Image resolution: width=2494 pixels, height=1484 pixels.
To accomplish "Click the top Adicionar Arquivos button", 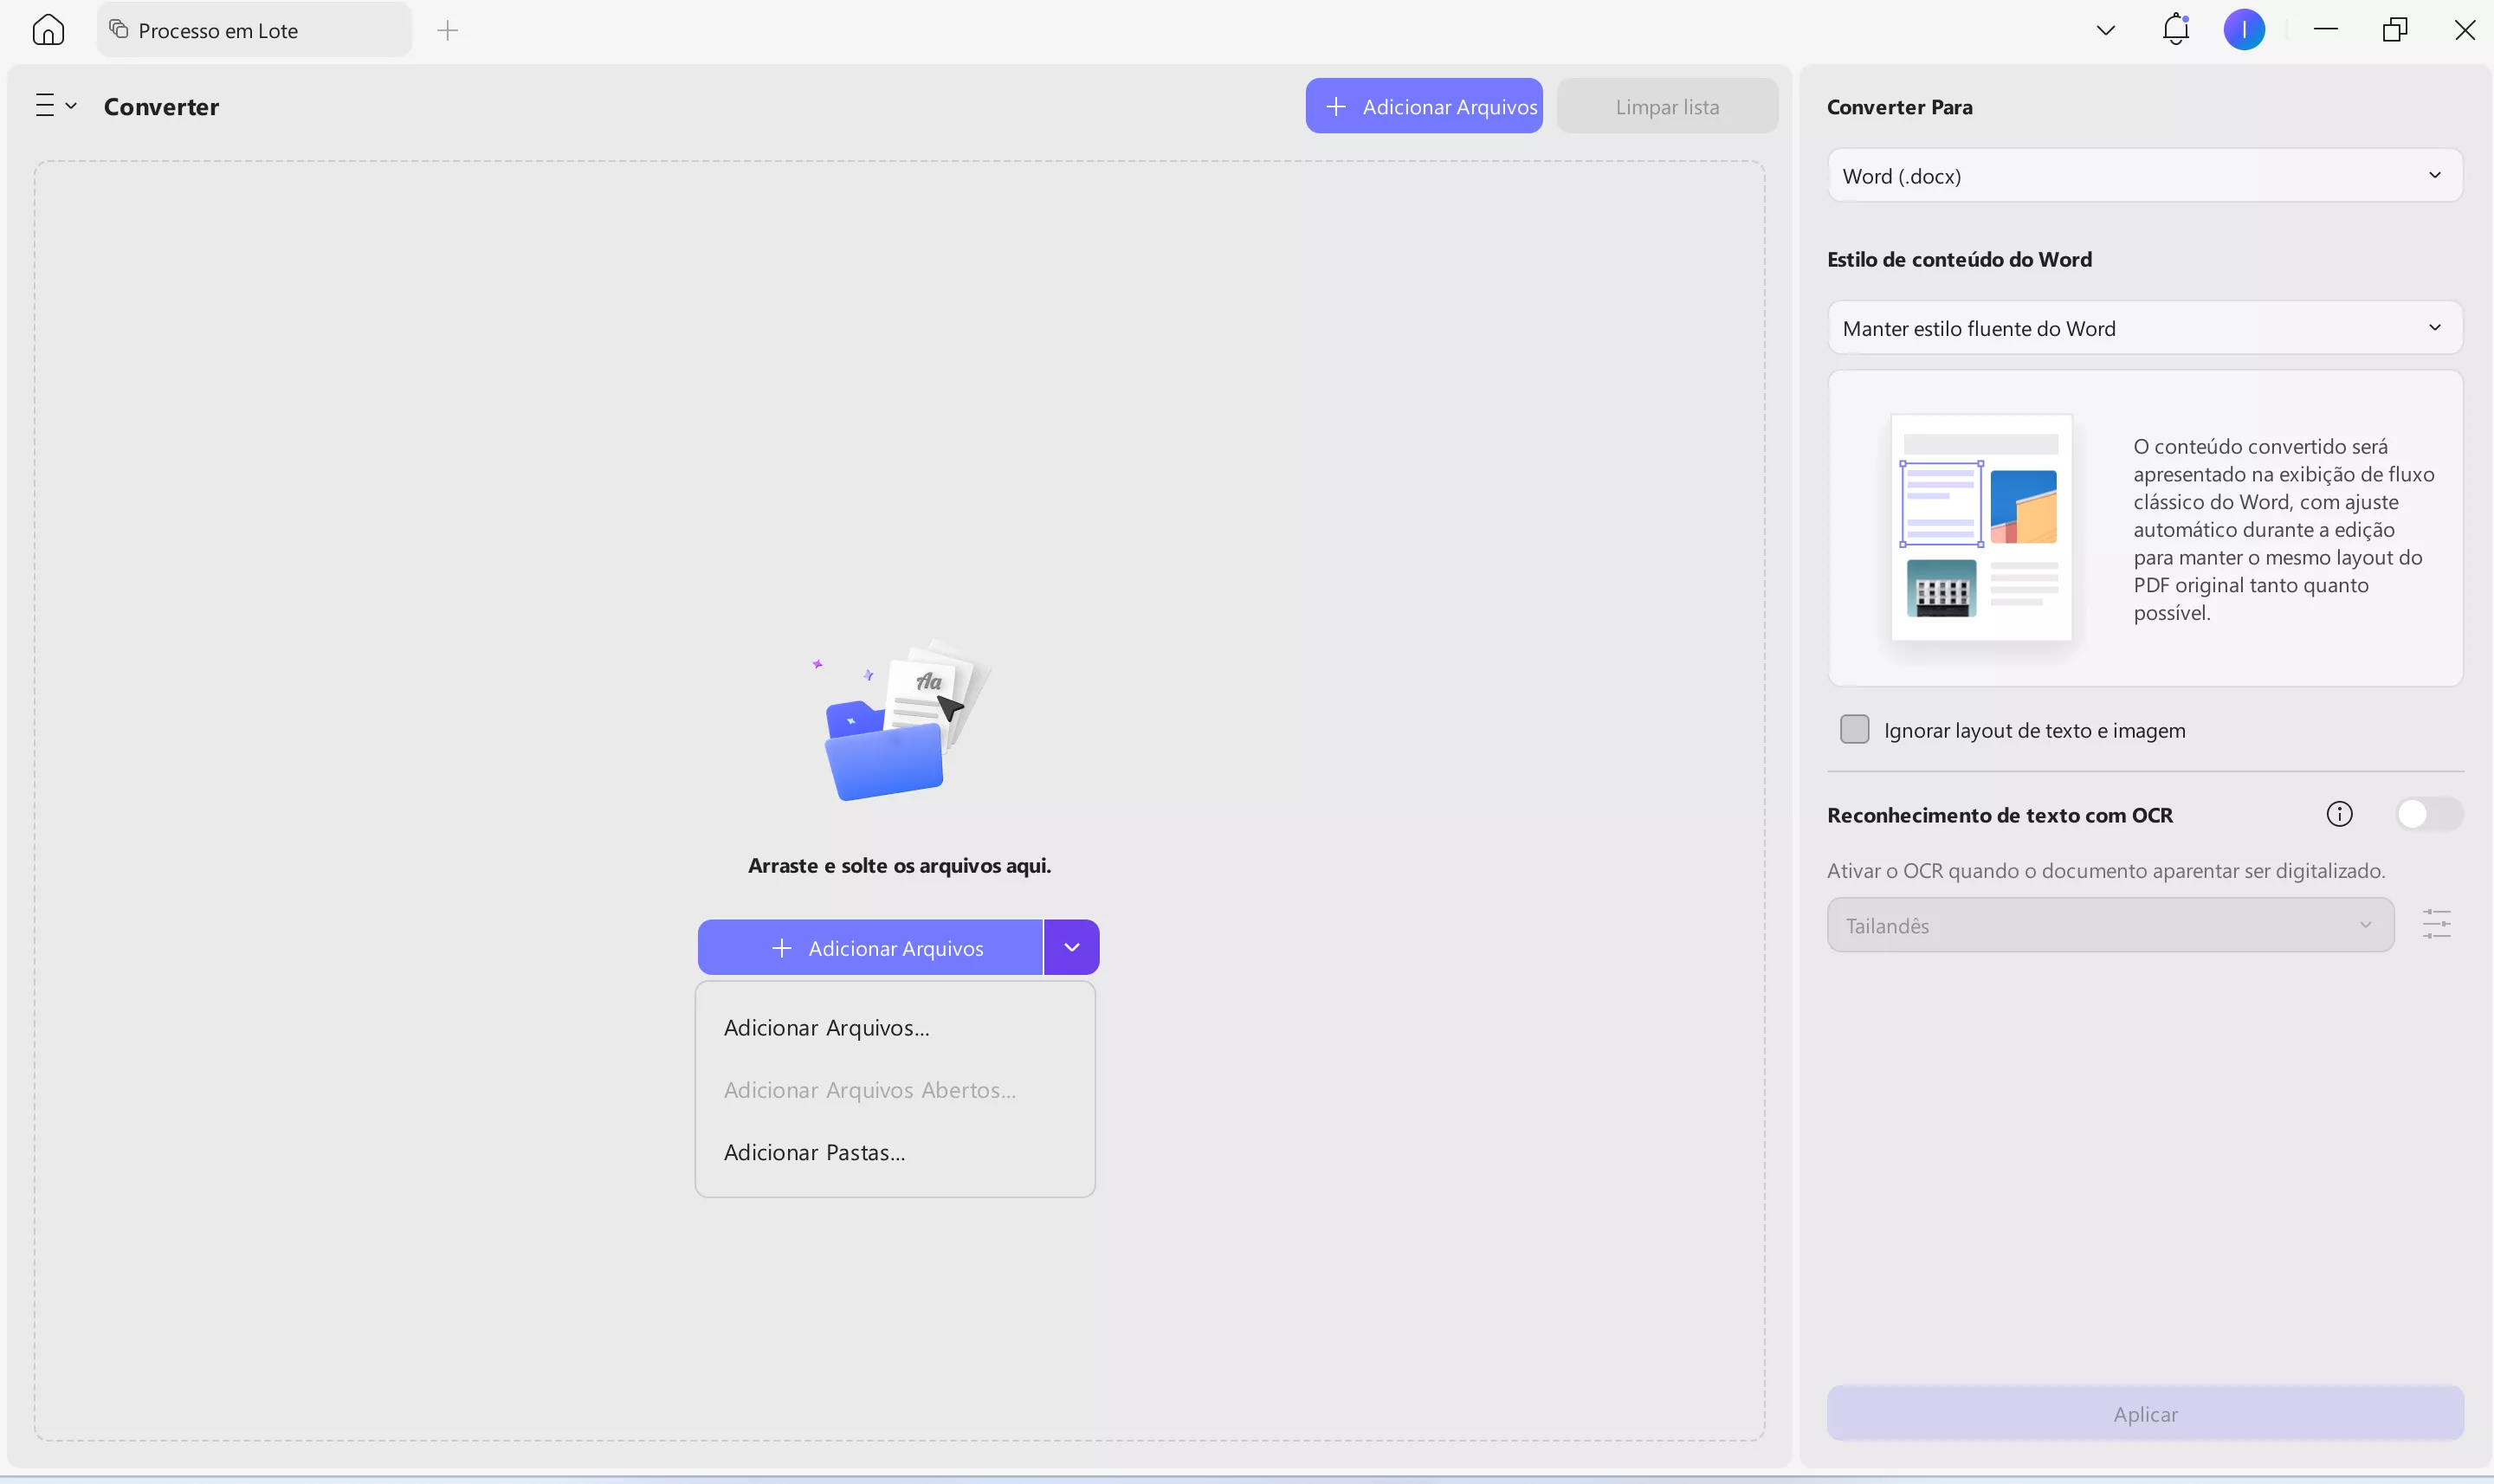I will (x=1423, y=106).
